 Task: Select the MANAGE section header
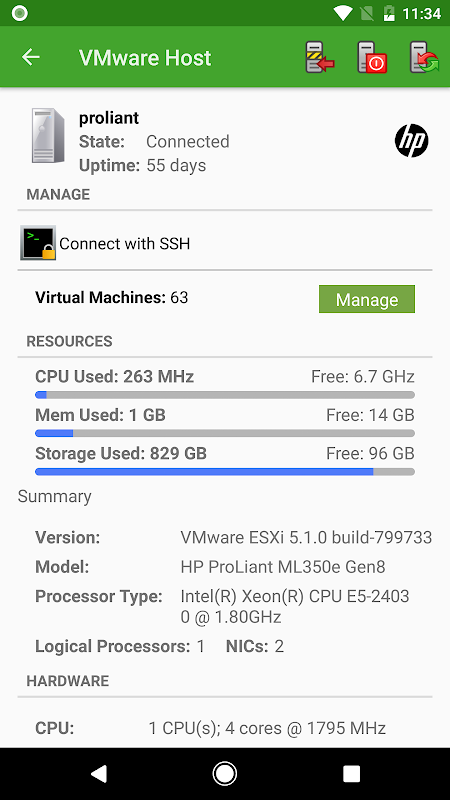coord(58,194)
